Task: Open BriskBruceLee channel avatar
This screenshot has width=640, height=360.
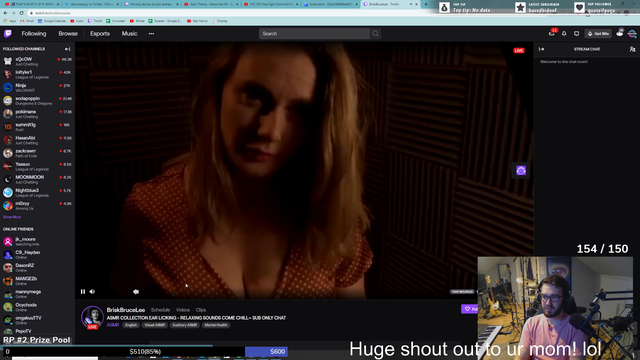Action: [x=92, y=316]
